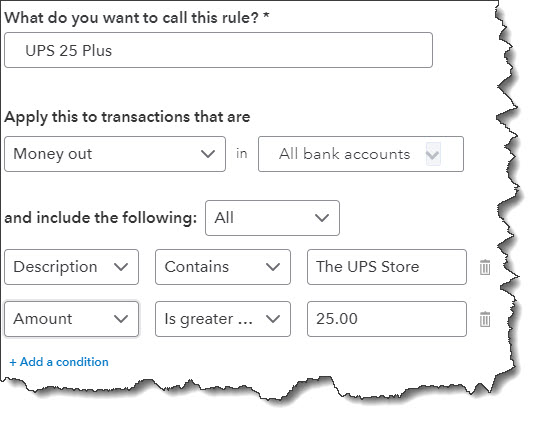Open the include All conditions dropdown
542x422 pixels.
point(272,218)
